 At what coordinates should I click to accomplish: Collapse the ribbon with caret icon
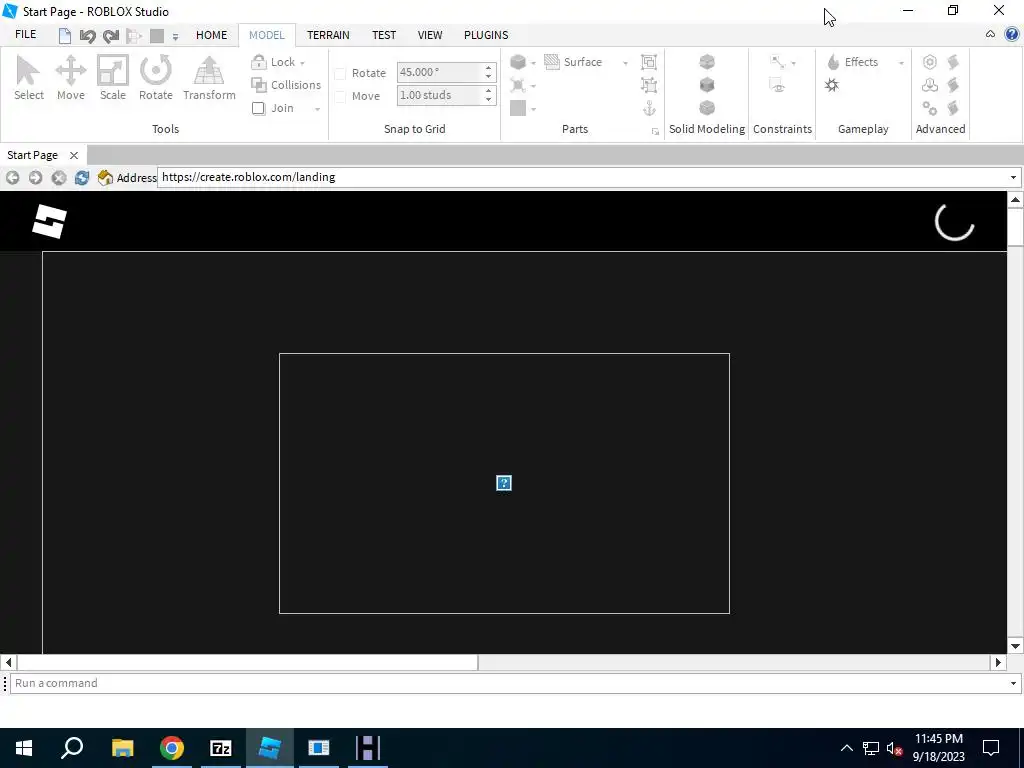pos(990,35)
